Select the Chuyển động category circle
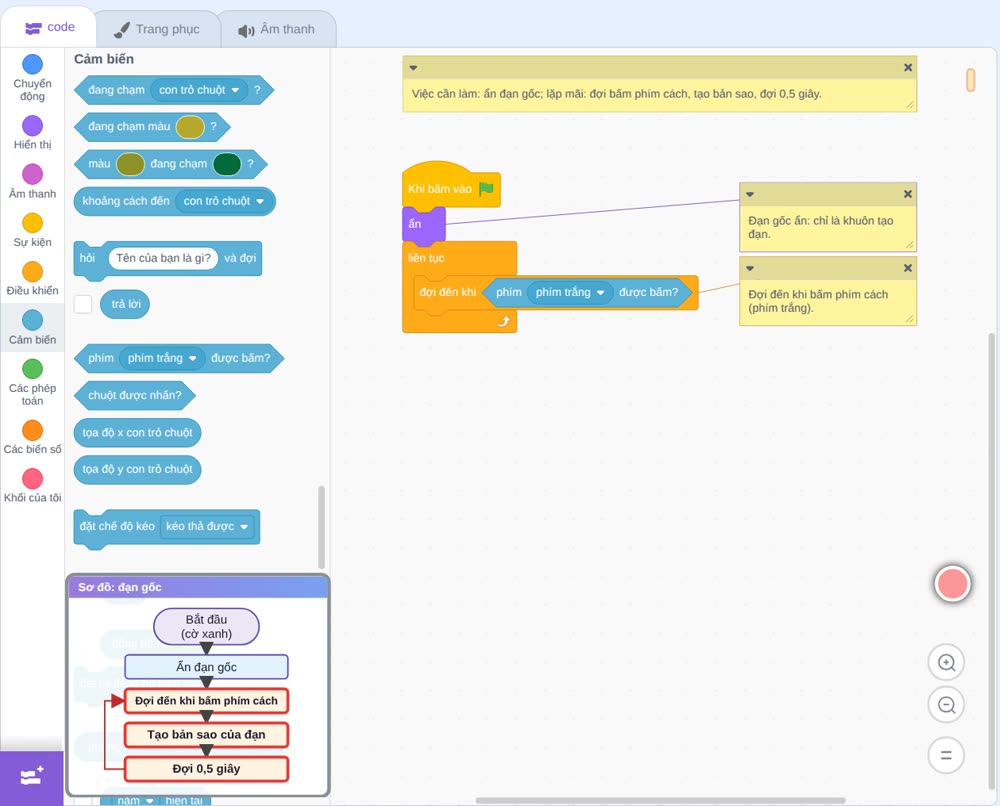 coord(33,64)
